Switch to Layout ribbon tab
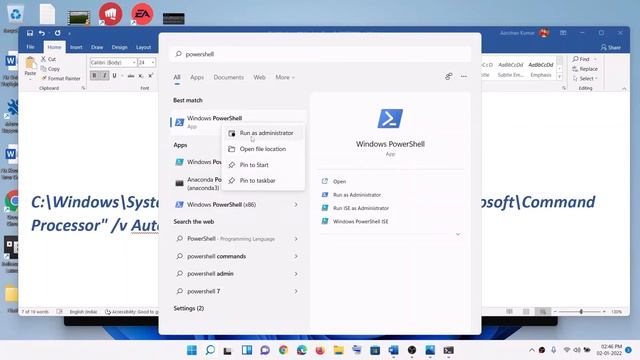Image resolution: width=640 pixels, height=360 pixels. click(x=143, y=47)
